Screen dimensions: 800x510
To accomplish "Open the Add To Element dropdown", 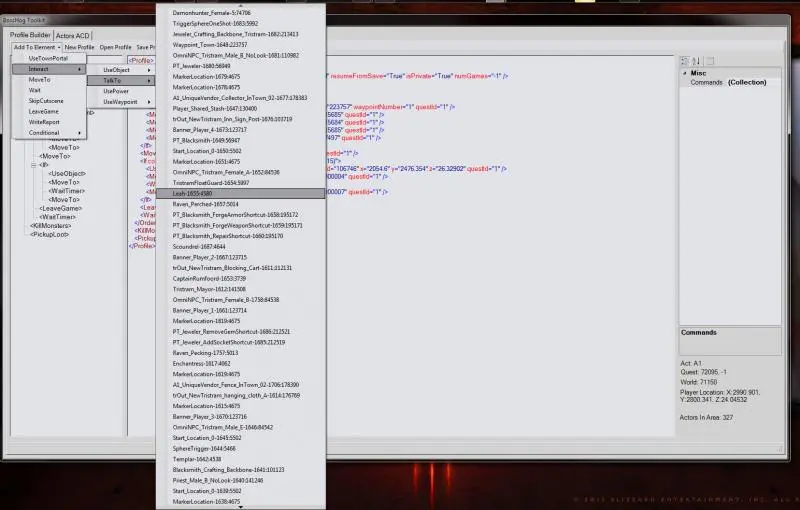I will pos(37,47).
